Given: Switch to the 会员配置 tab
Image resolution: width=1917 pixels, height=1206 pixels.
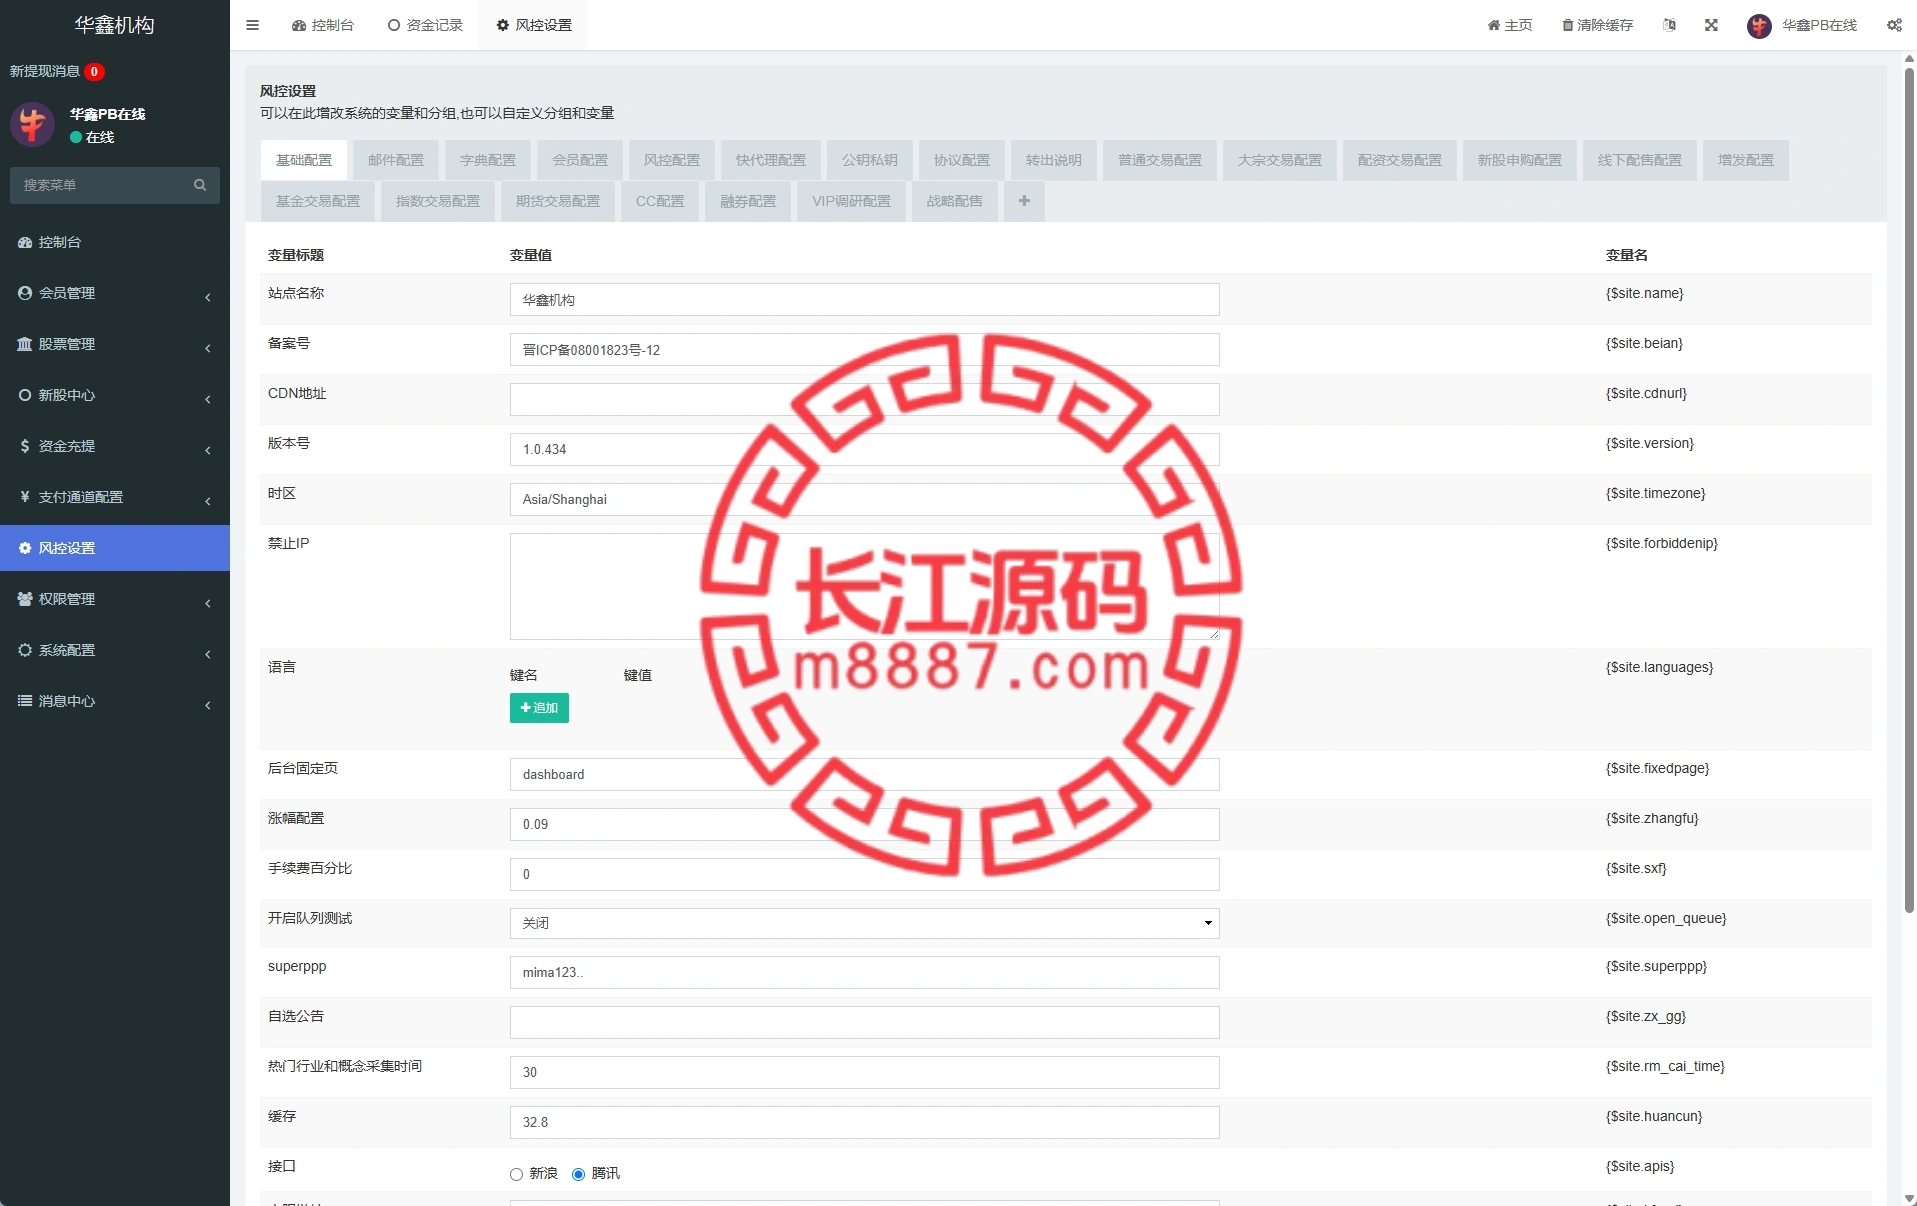Looking at the screenshot, I should tap(580, 160).
